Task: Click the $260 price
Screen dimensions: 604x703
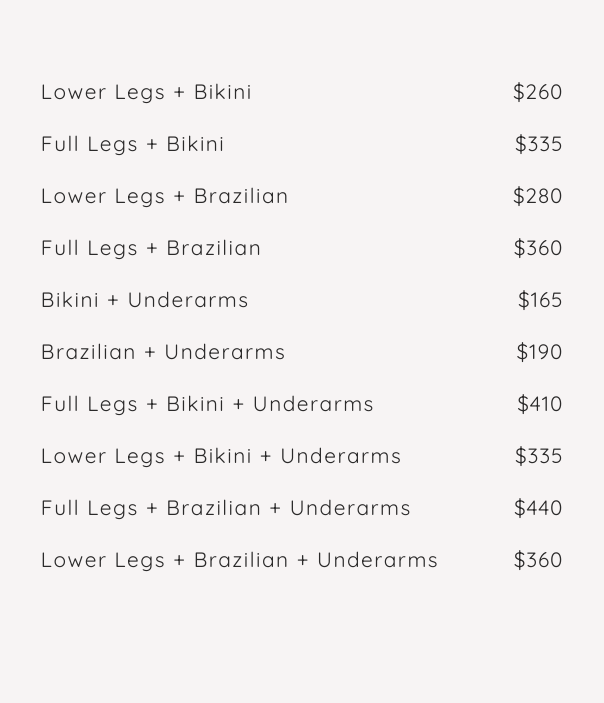Action: tap(537, 92)
